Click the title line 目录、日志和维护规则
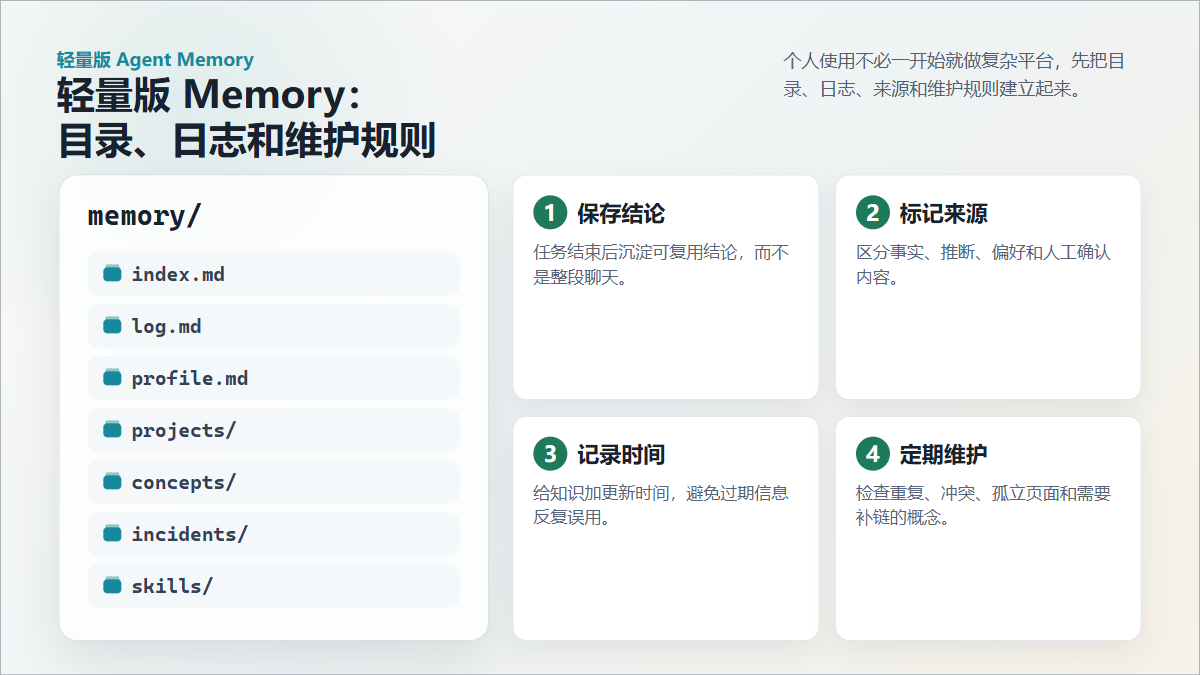 pyautogui.click(x=247, y=141)
